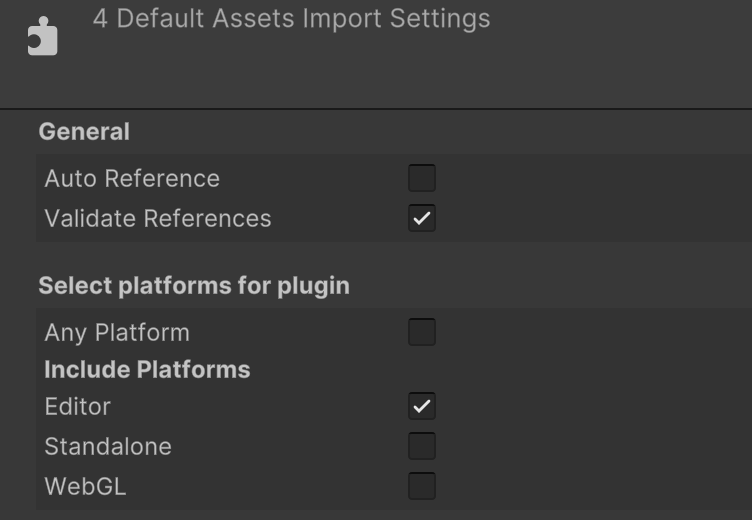Click the Auto Reference label
The width and height of the screenshot is (752, 520).
[132, 178]
